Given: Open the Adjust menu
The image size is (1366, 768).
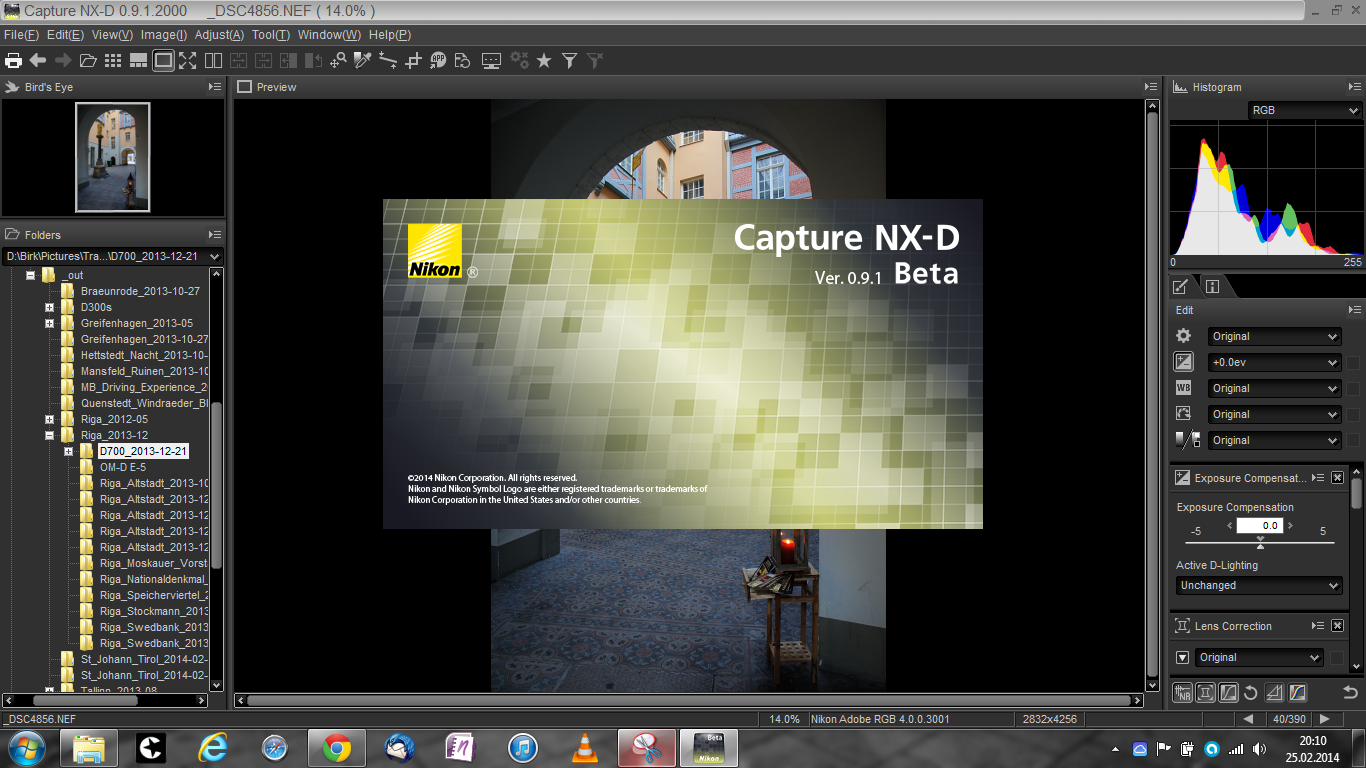Looking at the screenshot, I should pyautogui.click(x=219, y=35).
